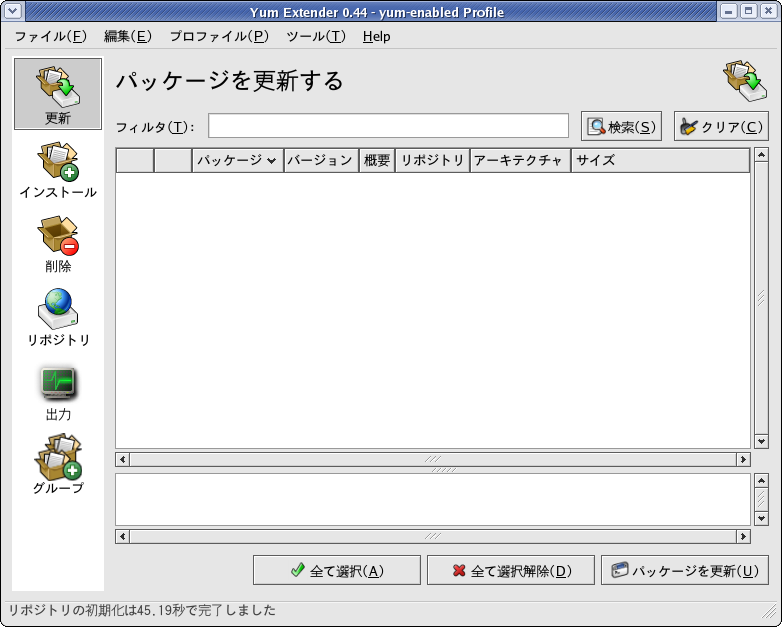
Task: Click the クリア(C) clear button
Action: [721, 126]
